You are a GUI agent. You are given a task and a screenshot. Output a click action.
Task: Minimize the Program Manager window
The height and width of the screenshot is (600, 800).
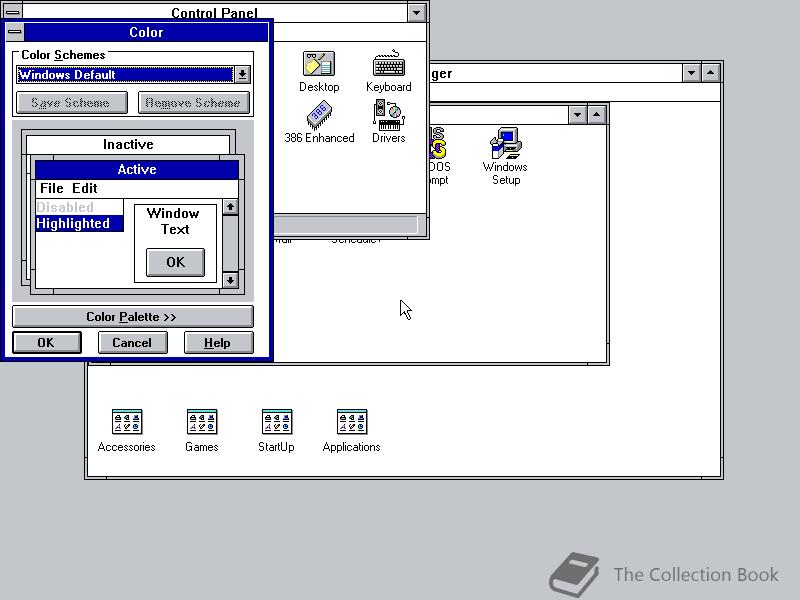pos(691,73)
